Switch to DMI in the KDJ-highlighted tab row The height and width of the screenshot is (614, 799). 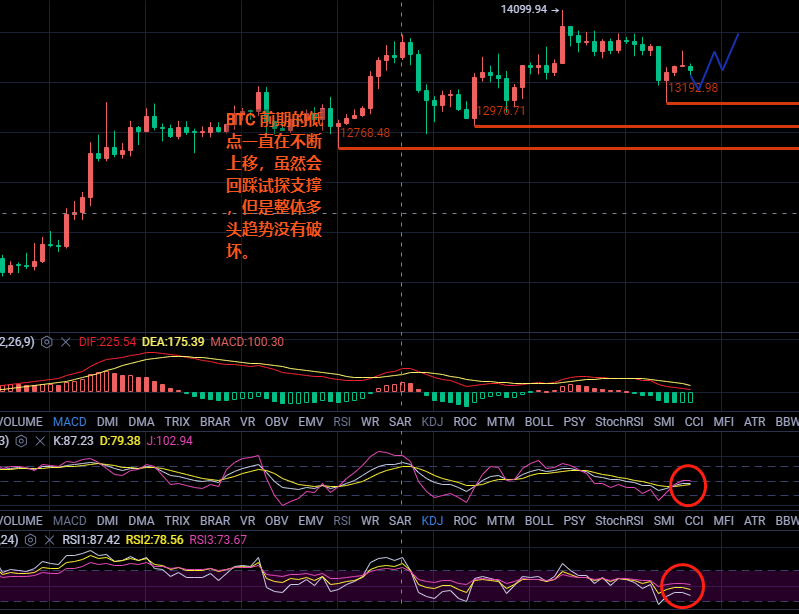point(108,521)
